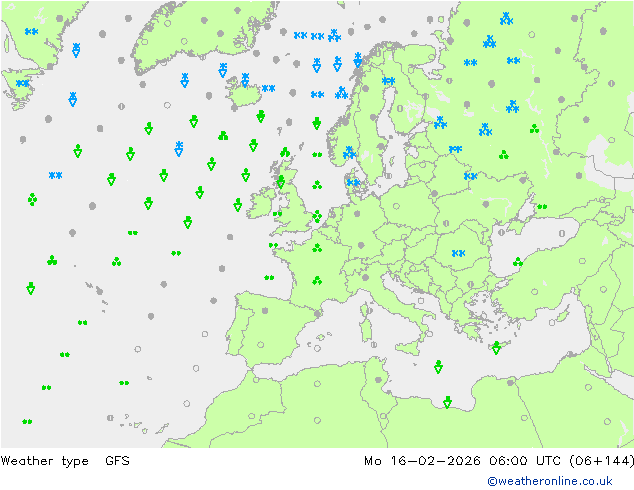Select the grey cloud dot over northern Italy
The height and width of the screenshot is (490, 634).
366,277
